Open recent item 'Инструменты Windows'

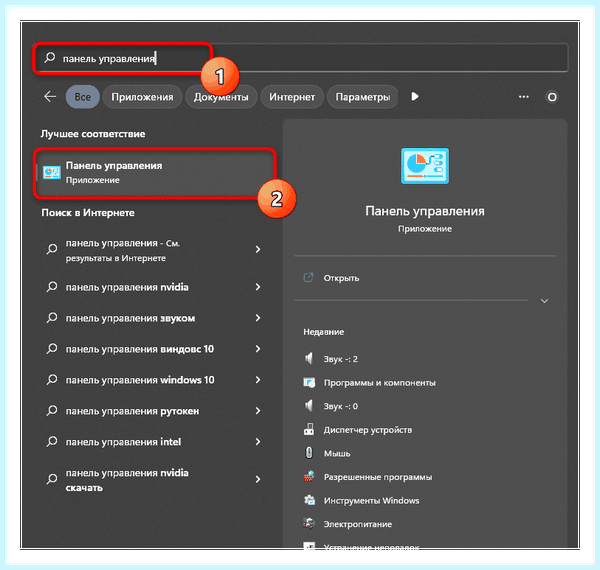(371, 500)
